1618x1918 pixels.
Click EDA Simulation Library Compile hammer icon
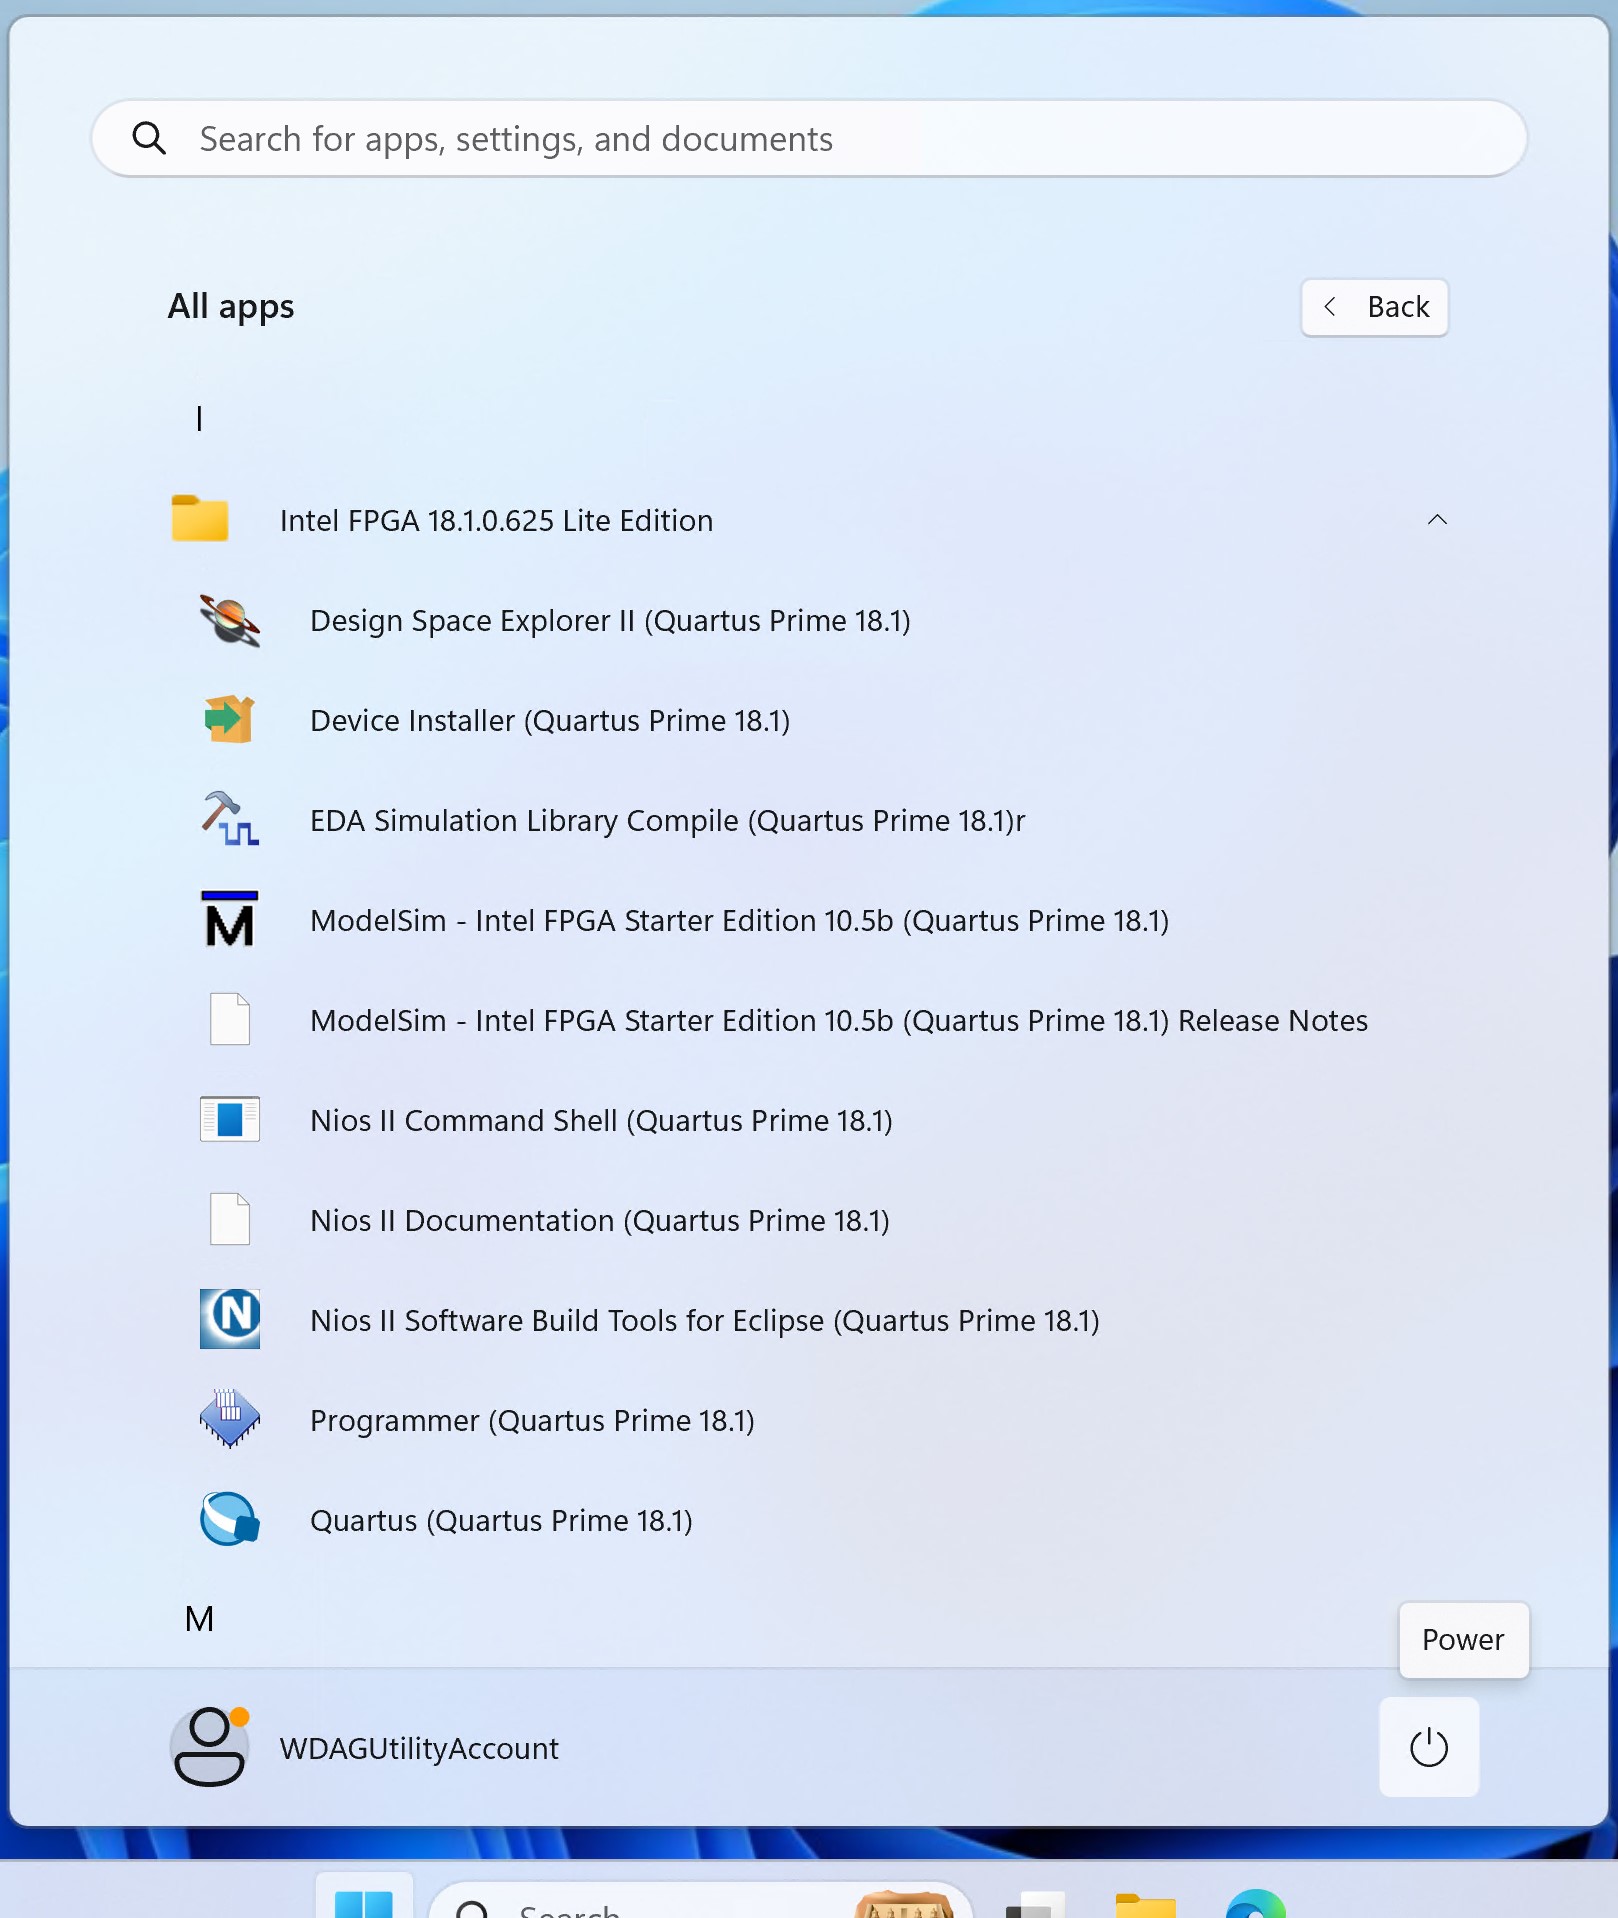click(230, 820)
